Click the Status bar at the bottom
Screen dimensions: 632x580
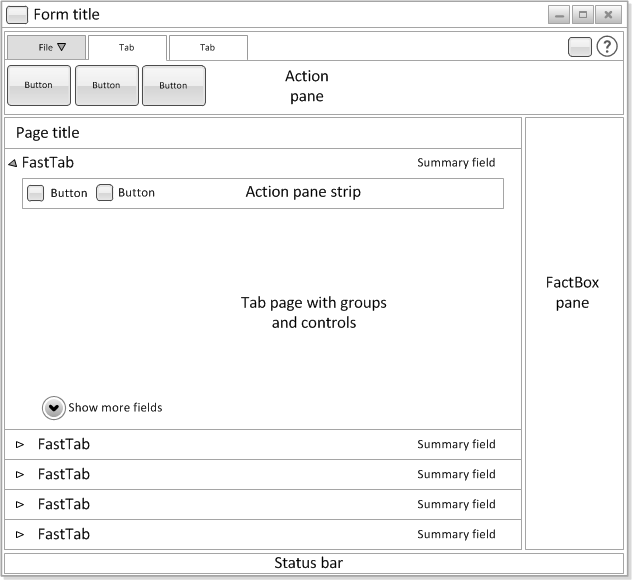pos(314,563)
